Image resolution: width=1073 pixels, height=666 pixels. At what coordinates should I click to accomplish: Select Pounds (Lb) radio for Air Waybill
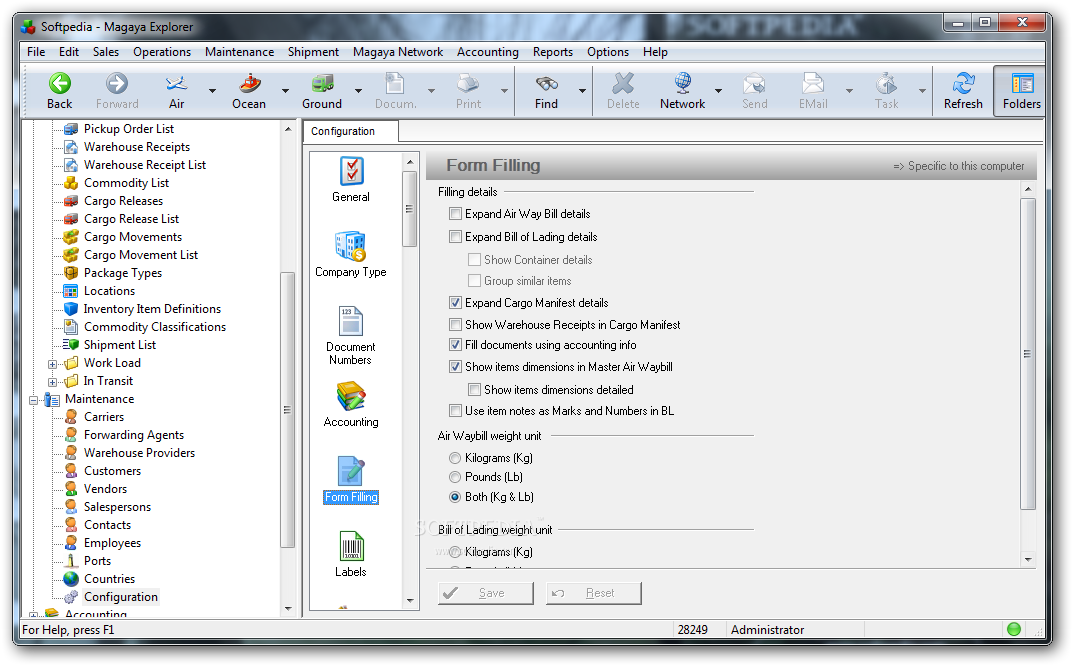[x=455, y=477]
